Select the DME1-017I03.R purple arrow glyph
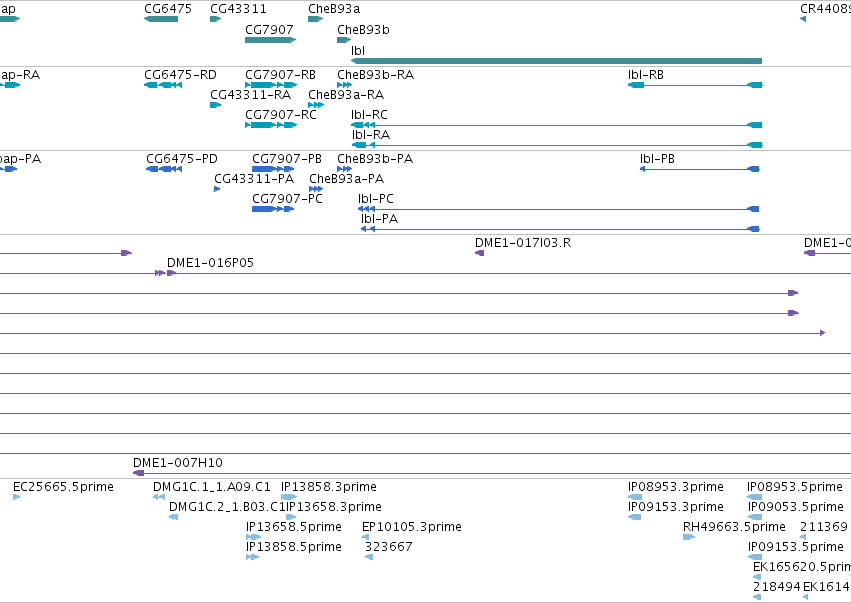The image size is (851, 603). [x=479, y=253]
